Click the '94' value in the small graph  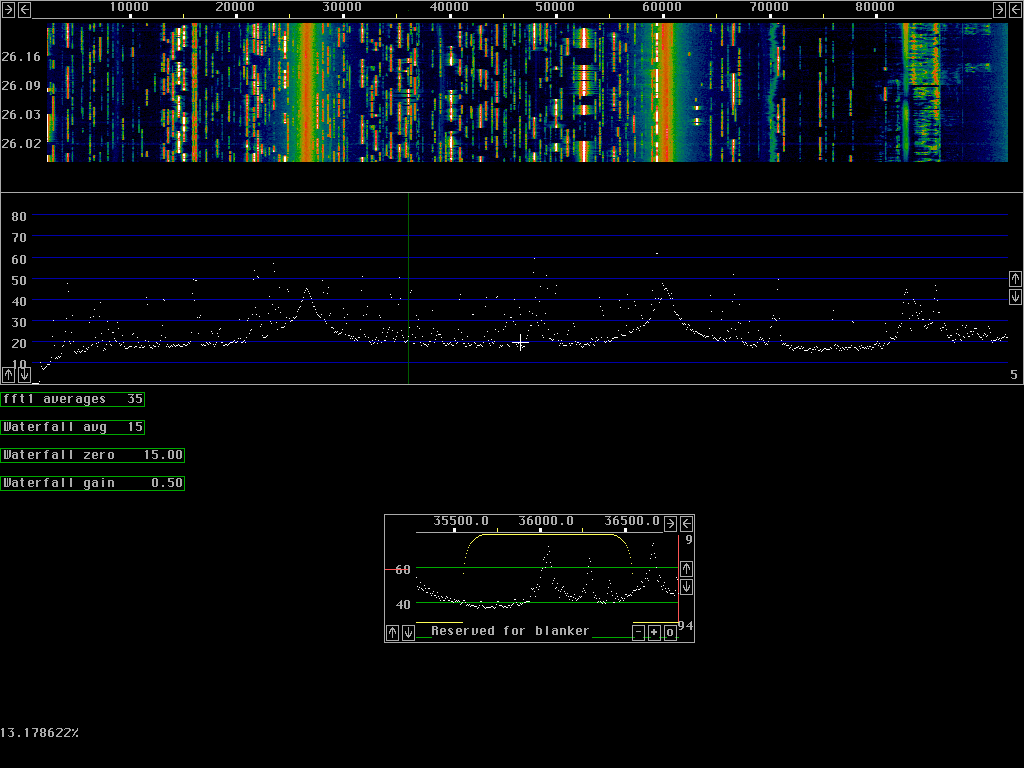coord(685,626)
